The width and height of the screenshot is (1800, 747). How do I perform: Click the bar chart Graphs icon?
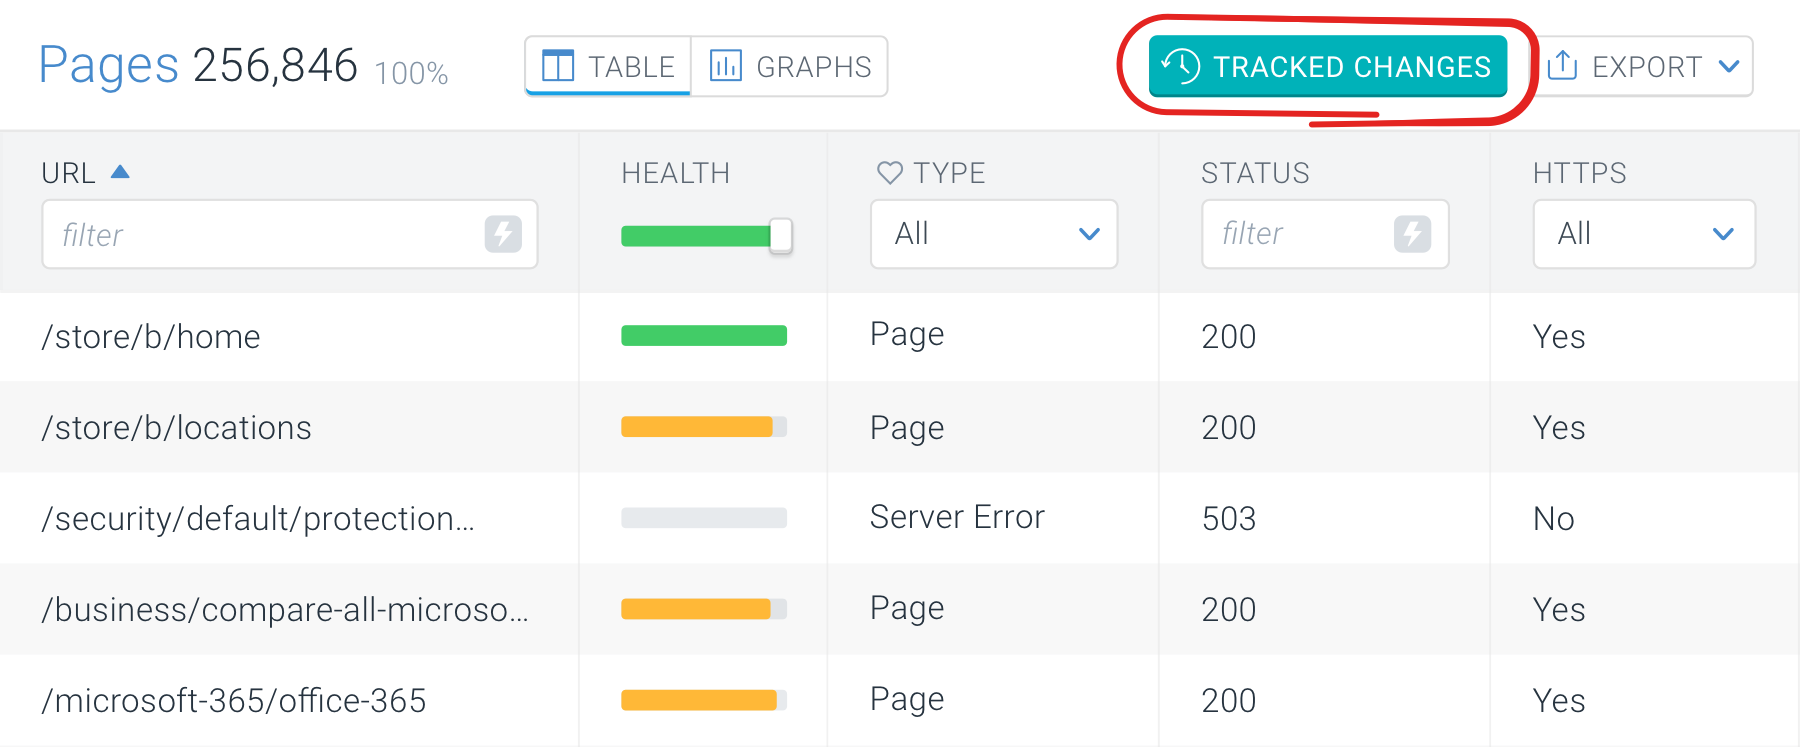(x=726, y=66)
